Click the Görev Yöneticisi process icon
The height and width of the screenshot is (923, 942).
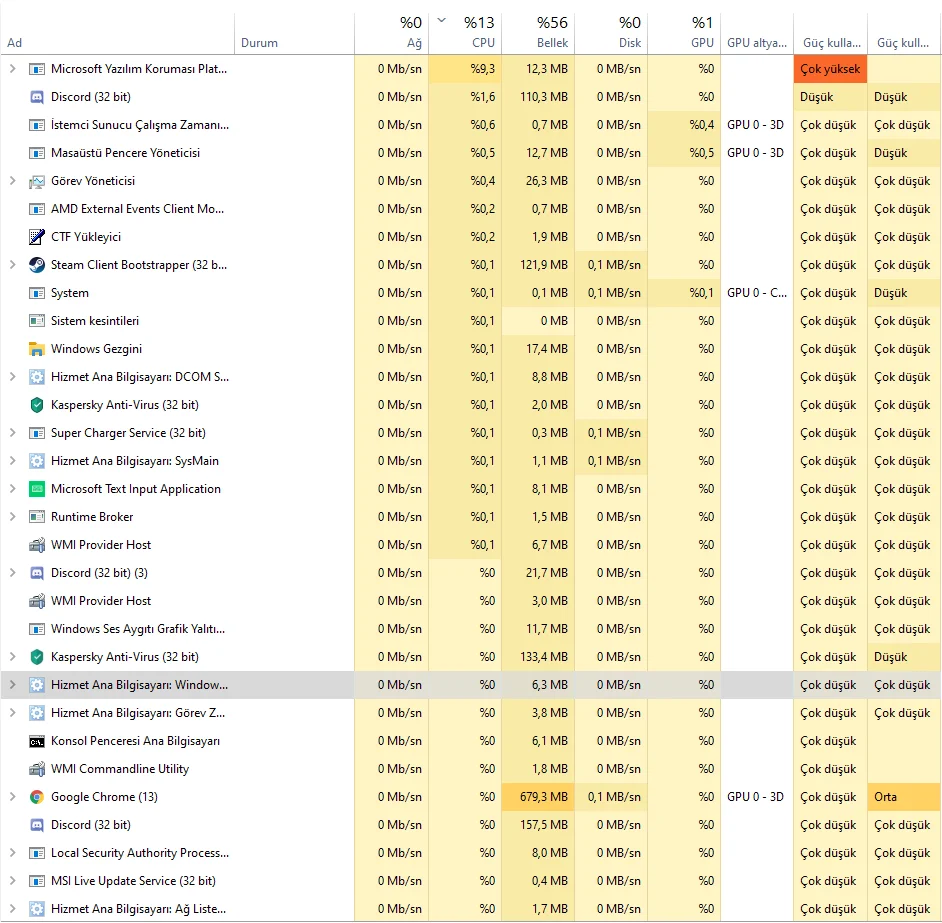click(x=37, y=181)
